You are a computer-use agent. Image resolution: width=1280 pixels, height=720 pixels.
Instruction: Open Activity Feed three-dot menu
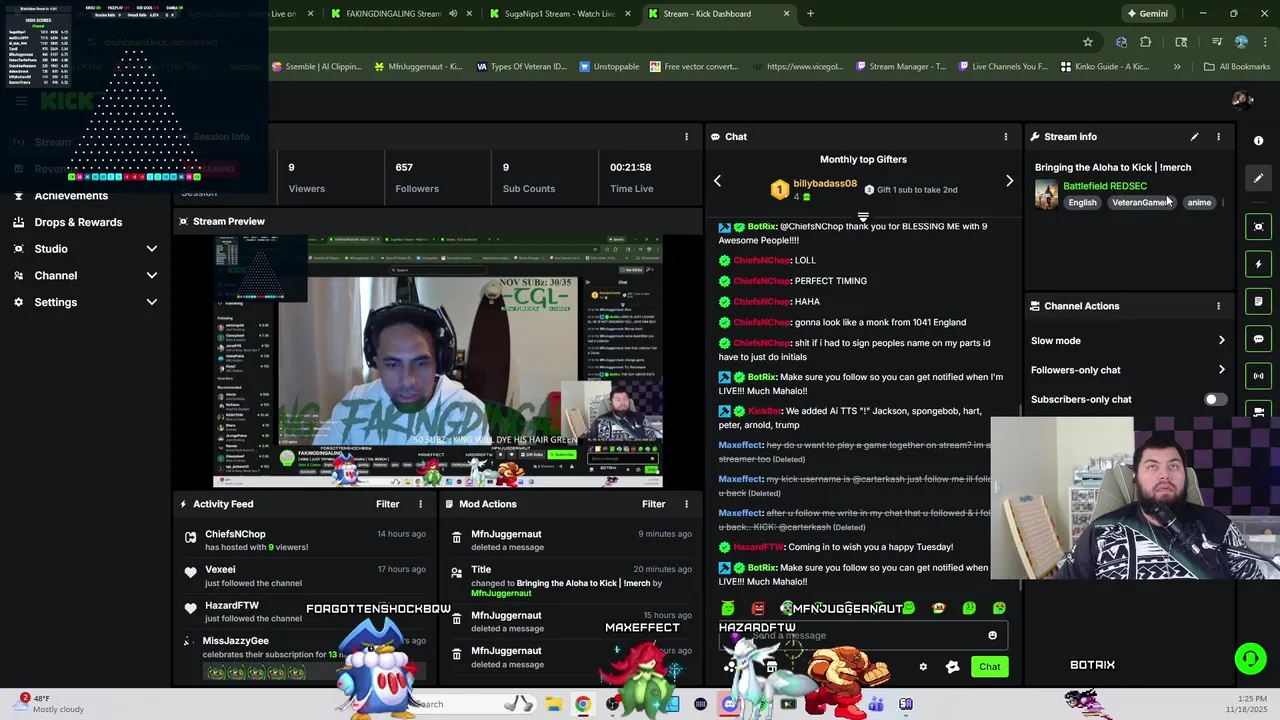pos(420,504)
